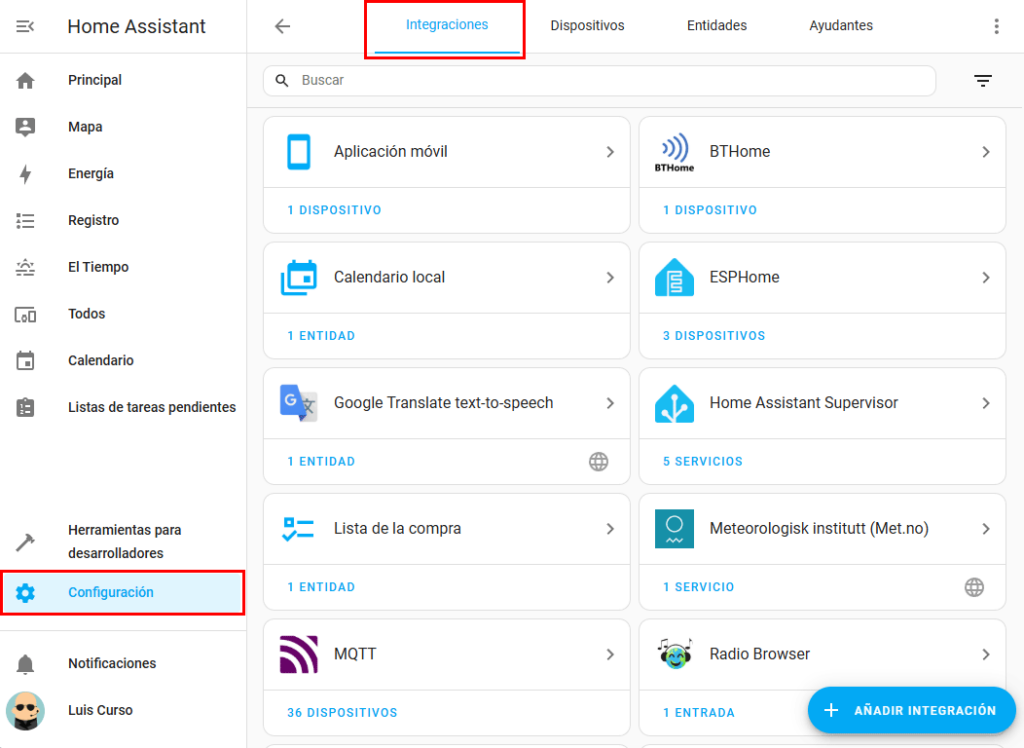1024x748 pixels.
Task: Switch to the Dispositivos tab
Action: pyautogui.click(x=587, y=26)
